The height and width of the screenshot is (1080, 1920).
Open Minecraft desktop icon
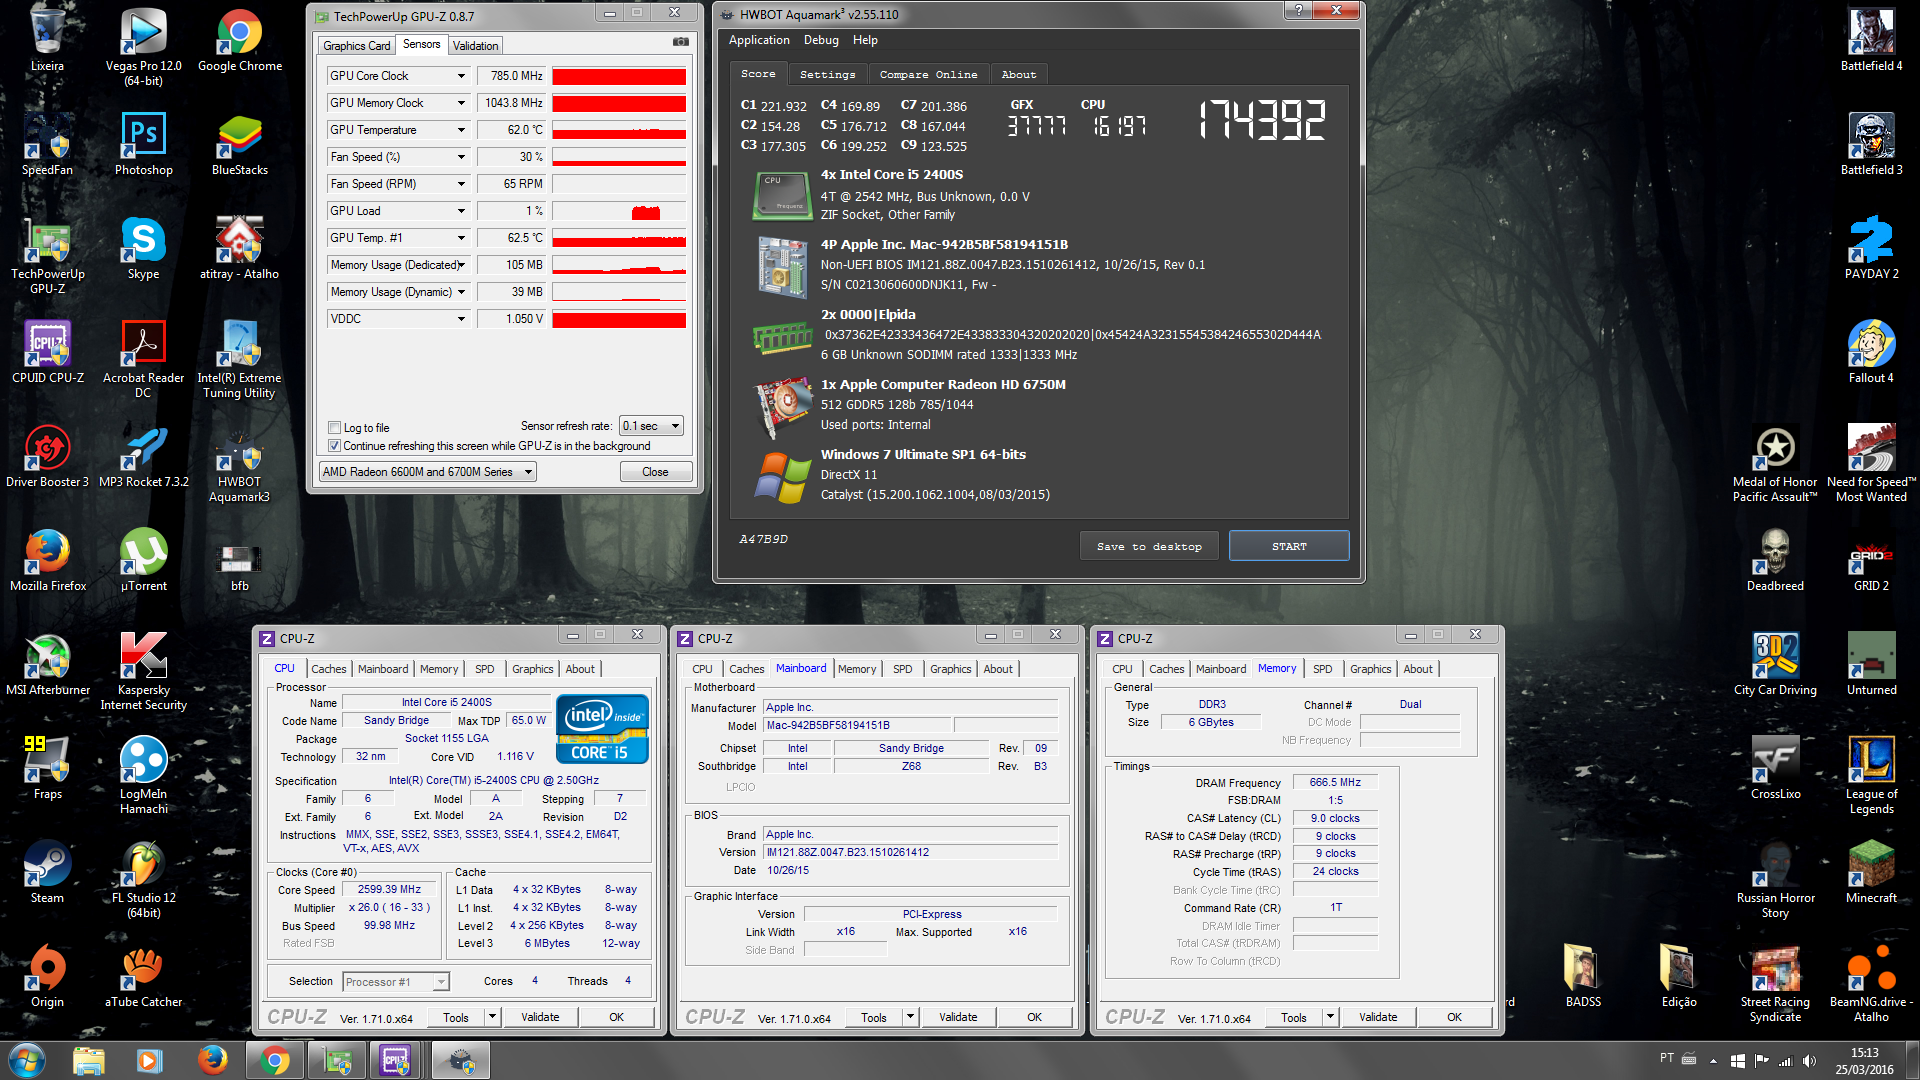click(x=1871, y=872)
